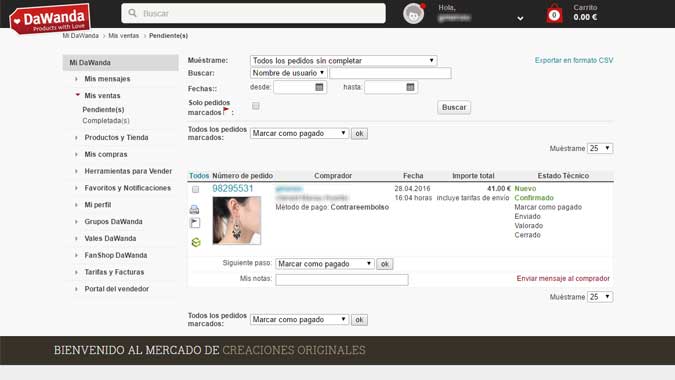Click 'ok' next to 'Siguiente paso'
675x380 pixels.
[385, 264]
